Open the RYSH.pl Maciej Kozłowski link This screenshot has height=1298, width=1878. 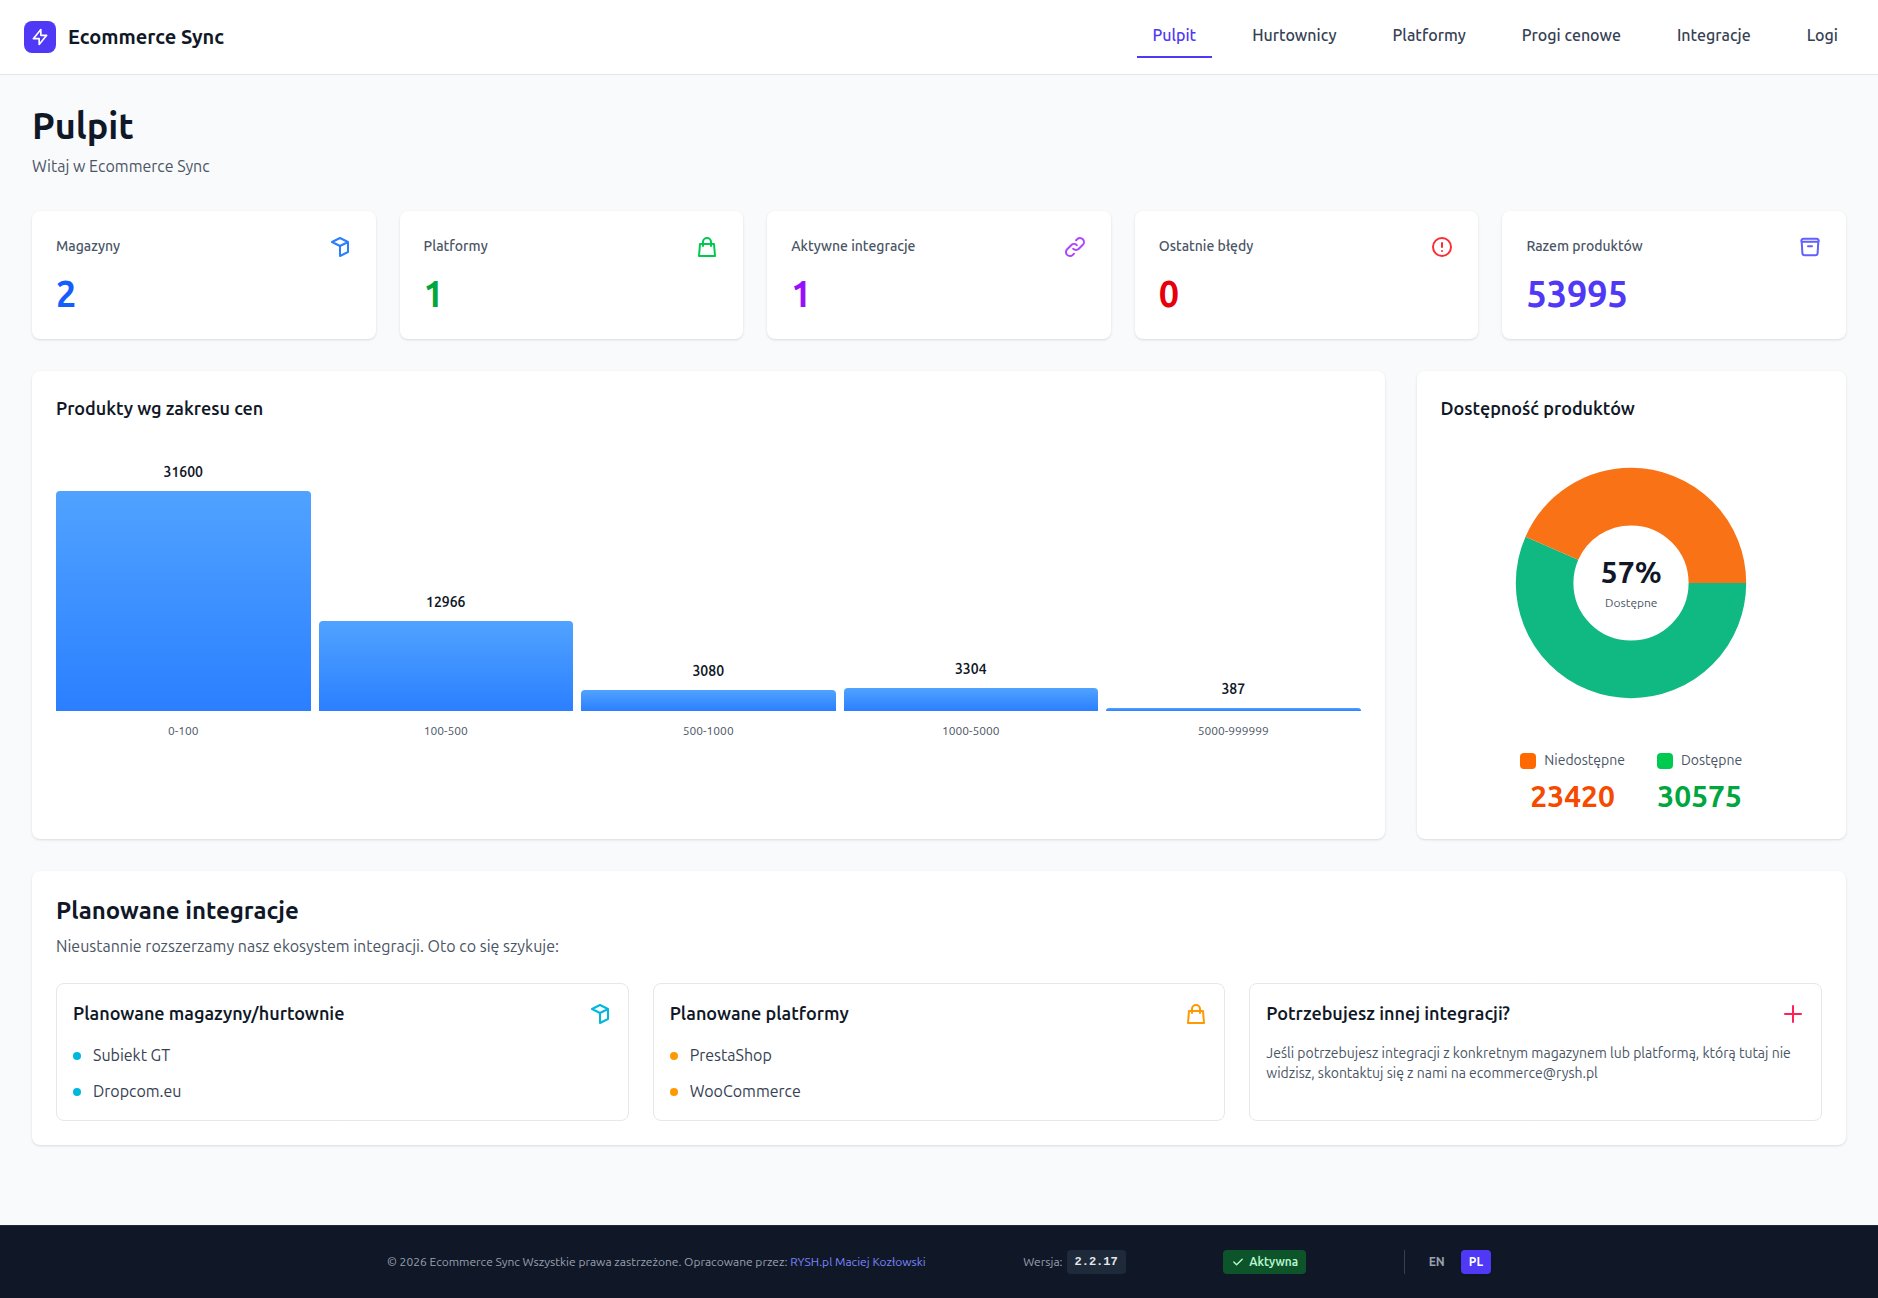tap(856, 1262)
